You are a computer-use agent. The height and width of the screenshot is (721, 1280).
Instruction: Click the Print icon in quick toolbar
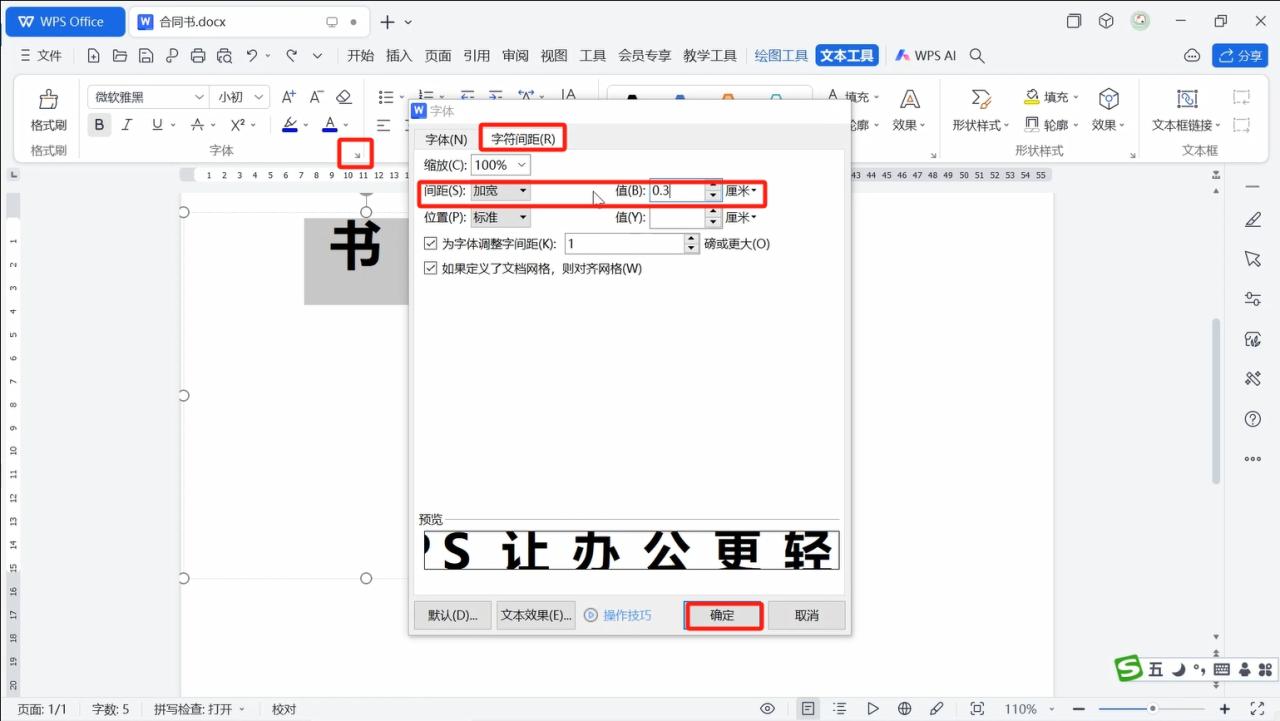click(x=198, y=56)
